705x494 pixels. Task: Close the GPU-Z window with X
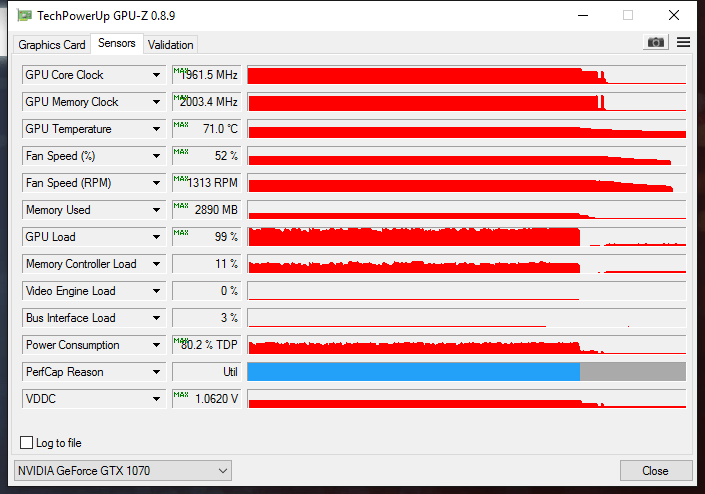(674, 15)
